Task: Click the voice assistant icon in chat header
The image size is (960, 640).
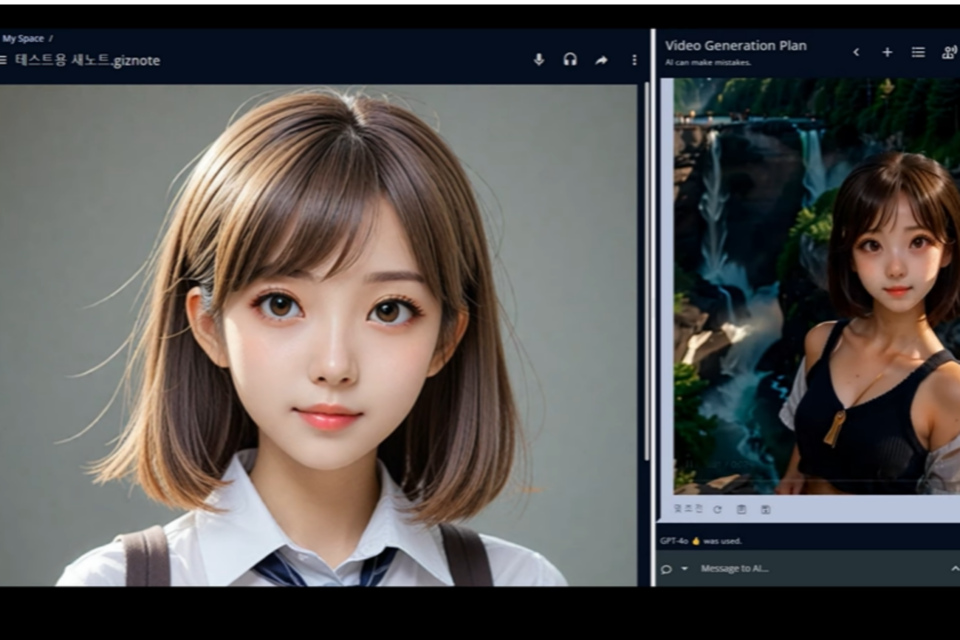Action: pyautogui.click(x=948, y=52)
